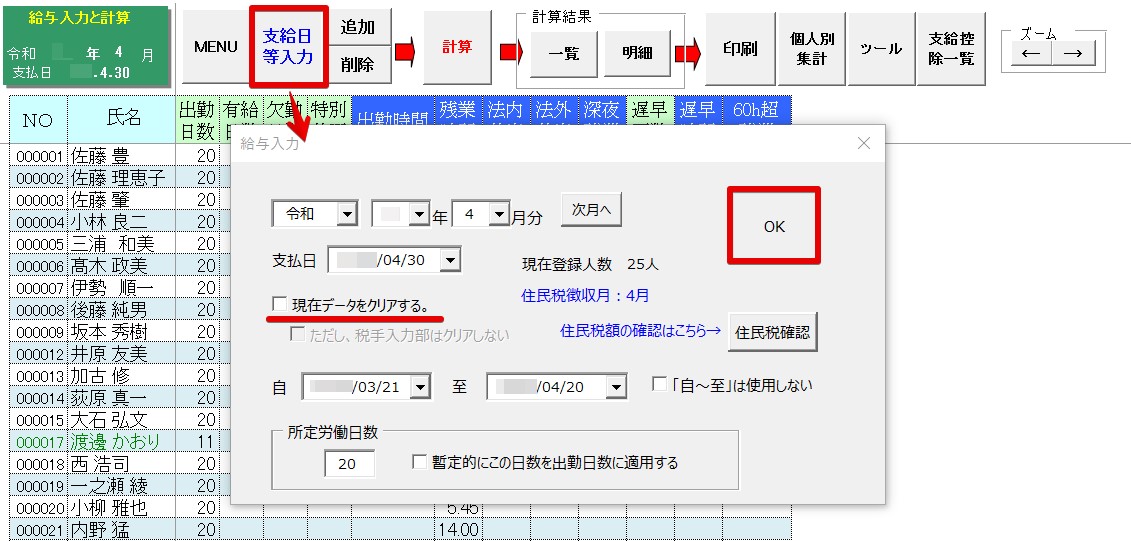Open 個人別集計 summary

coord(812,48)
